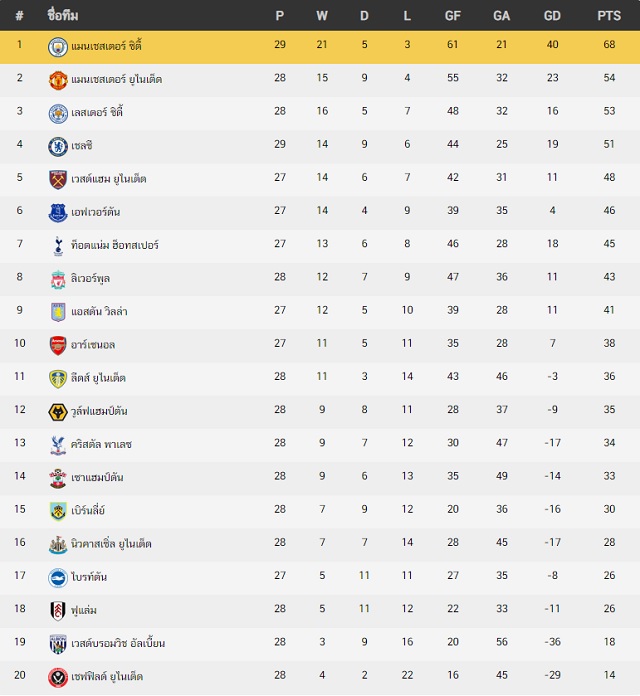The width and height of the screenshot is (640, 696).
Task: Click the Chelsea lion crest
Action: click(58, 146)
